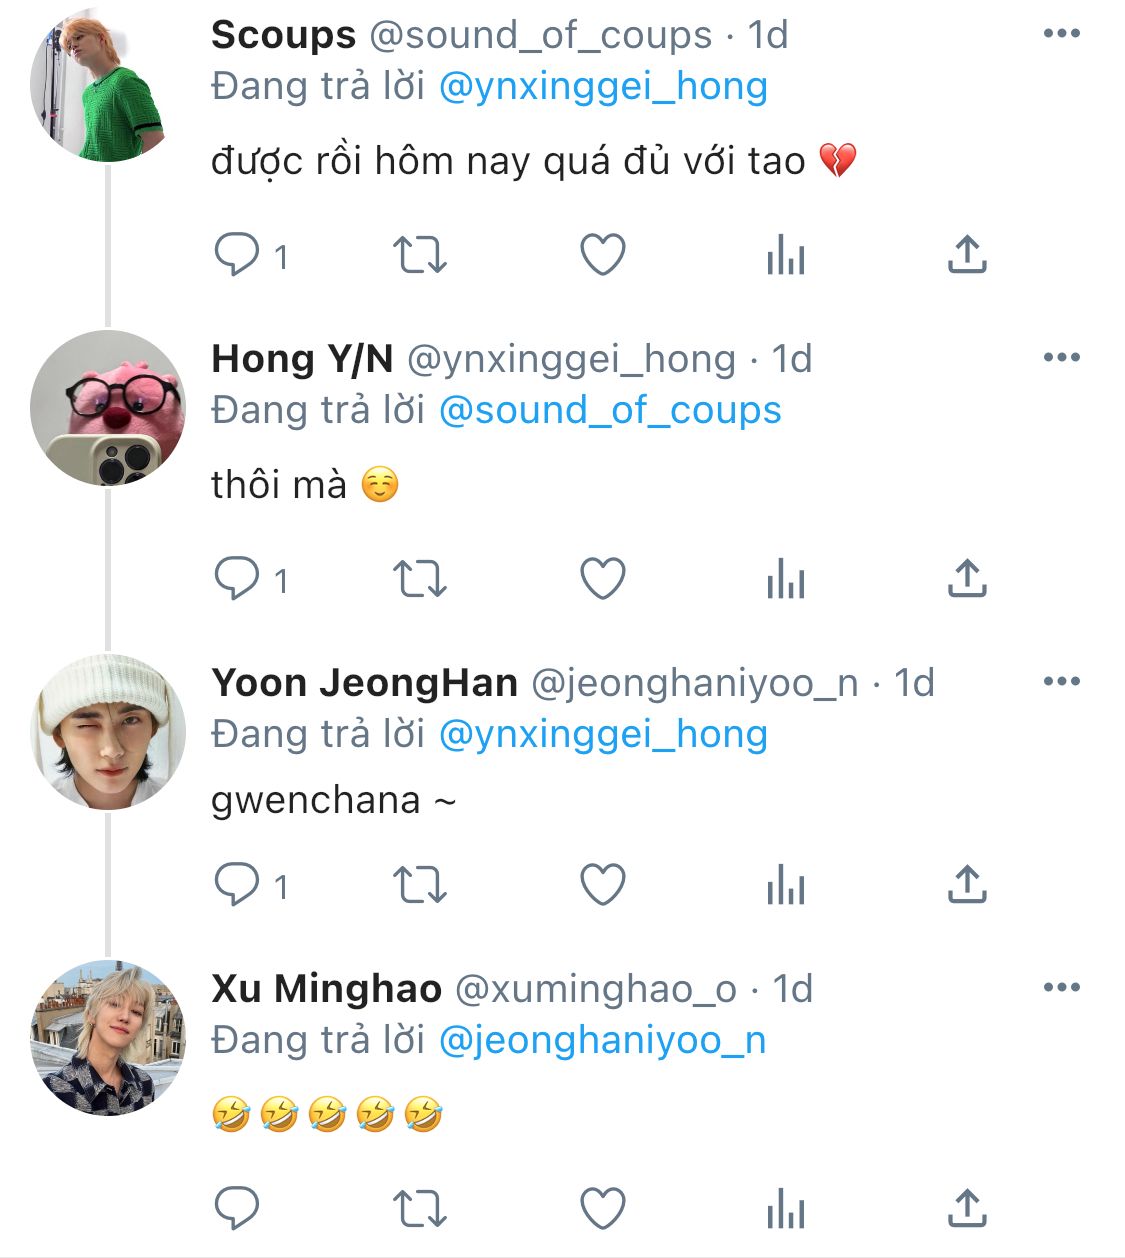Open the @jeonghaniyoo_n mention link

(602, 1041)
